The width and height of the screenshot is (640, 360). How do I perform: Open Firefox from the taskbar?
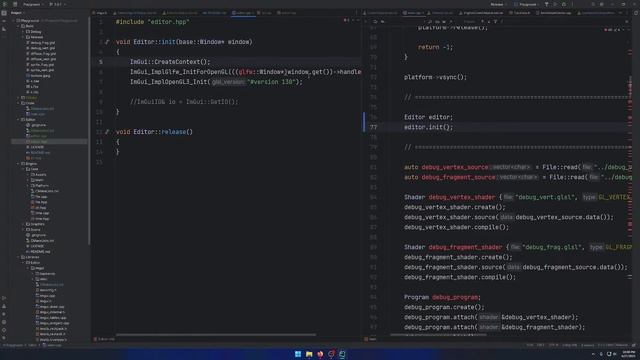pyautogui.click(x=320, y=354)
